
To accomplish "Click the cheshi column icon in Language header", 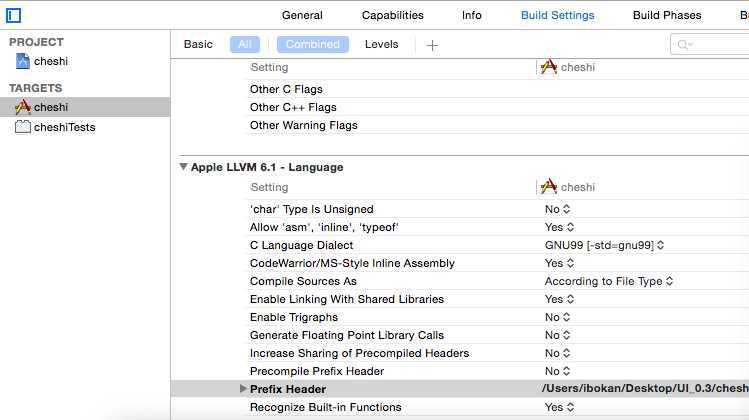I will (549, 187).
